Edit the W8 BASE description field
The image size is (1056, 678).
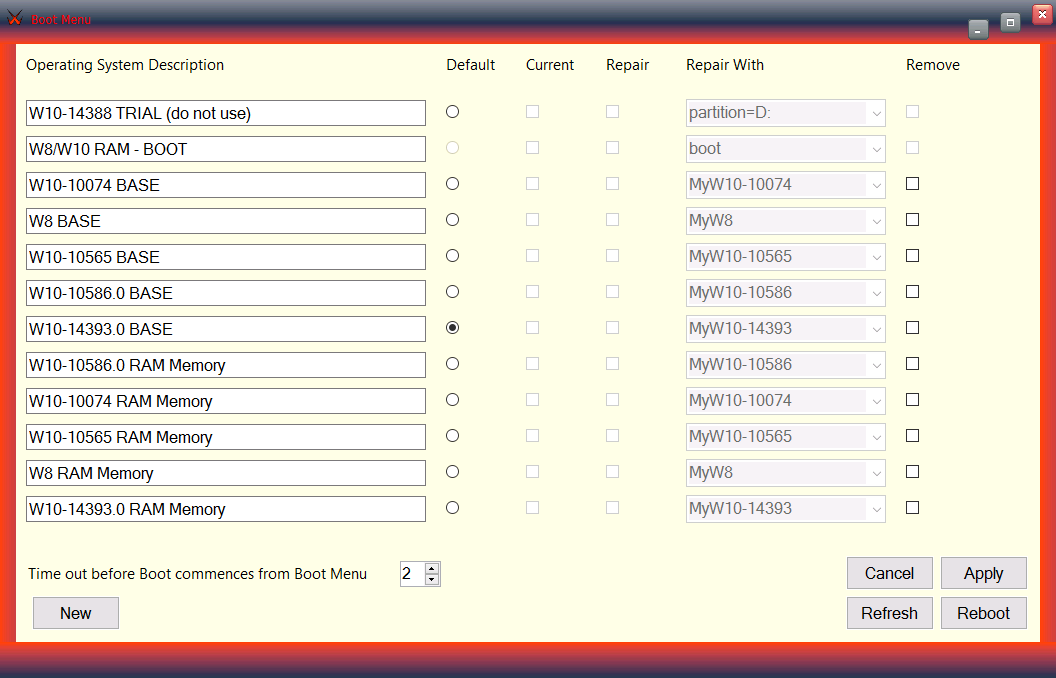[x=226, y=221]
